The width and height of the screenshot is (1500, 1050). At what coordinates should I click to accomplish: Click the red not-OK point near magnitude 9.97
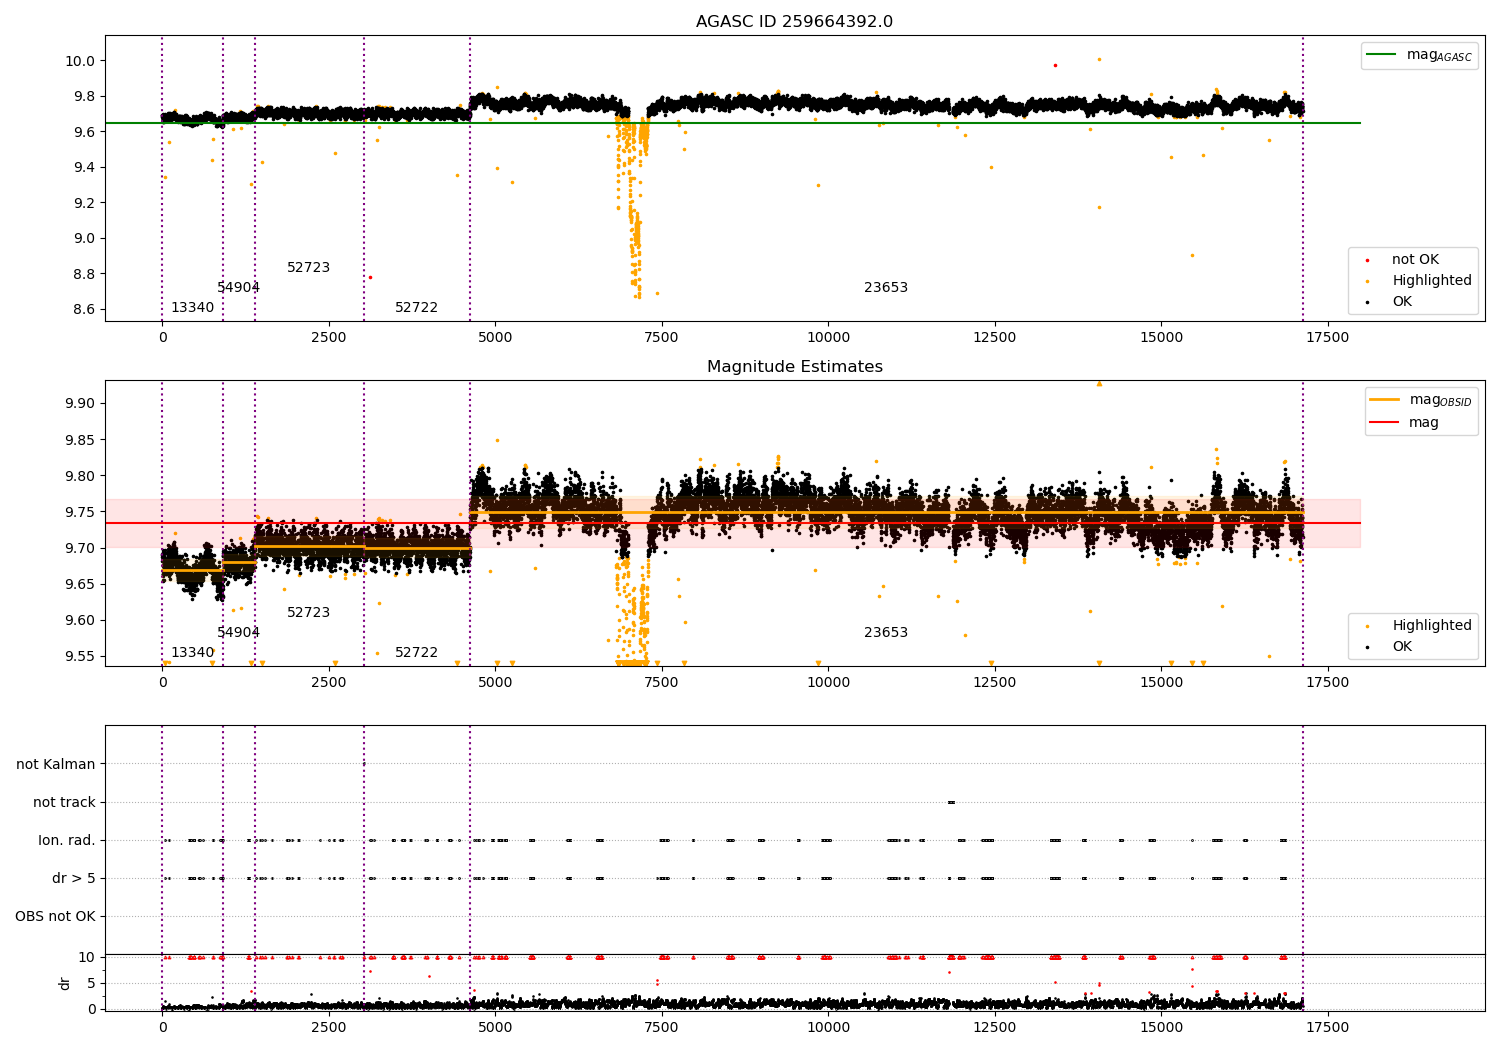tap(1055, 65)
